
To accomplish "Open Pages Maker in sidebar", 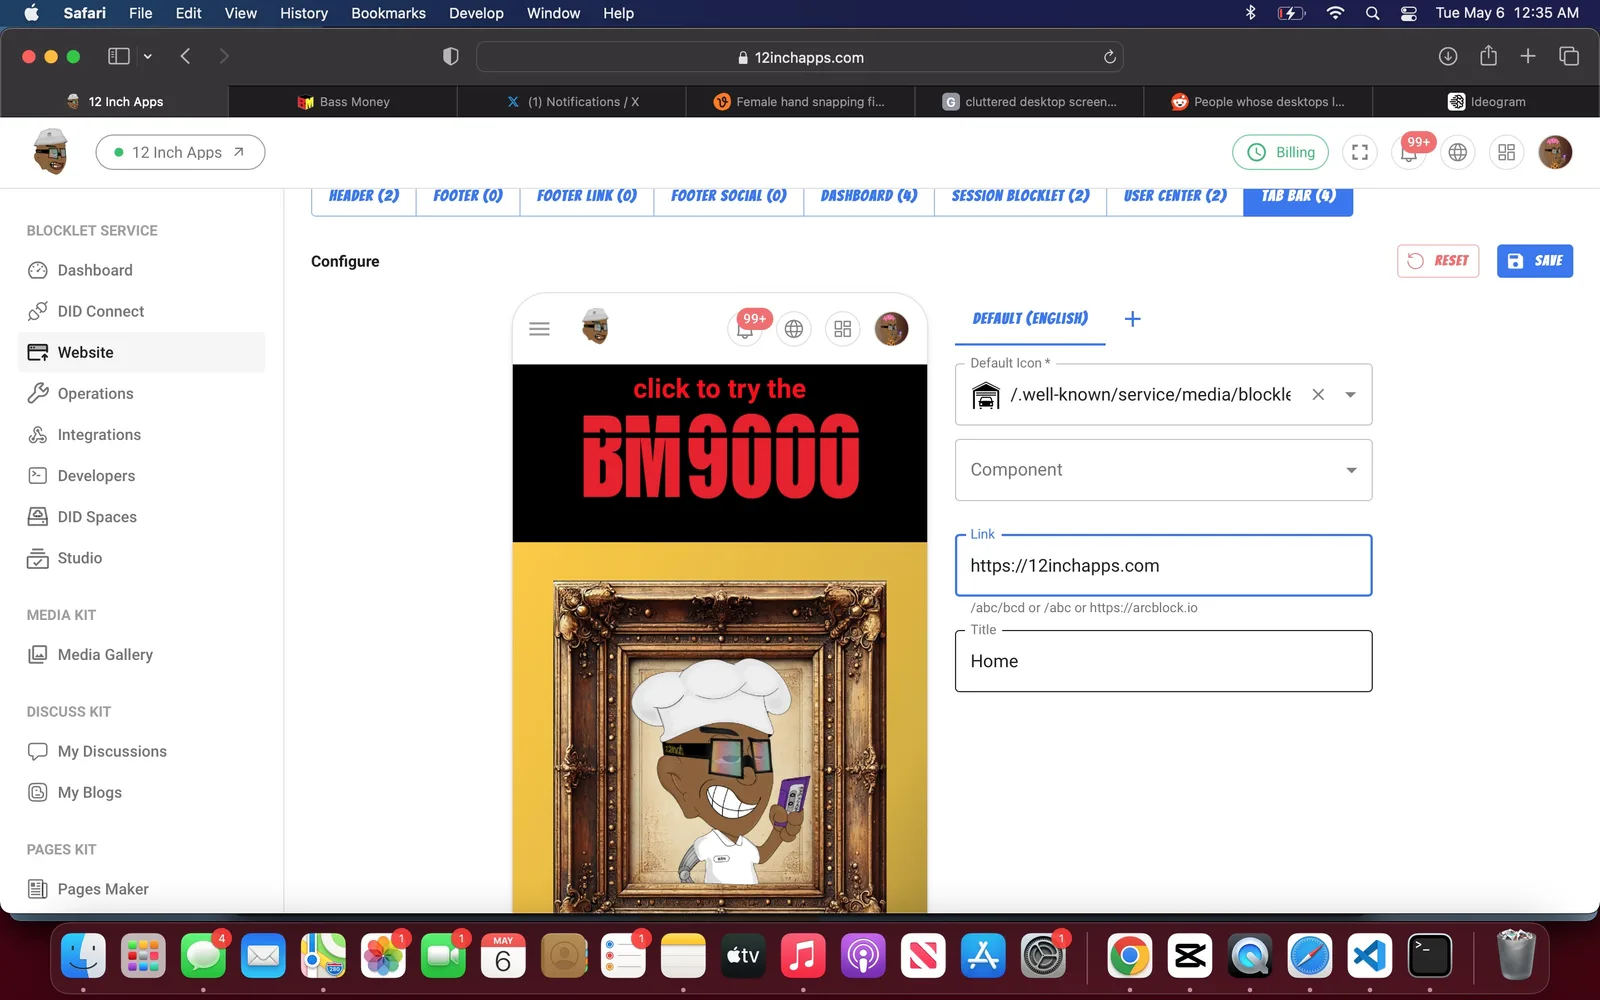I will coord(141,889).
